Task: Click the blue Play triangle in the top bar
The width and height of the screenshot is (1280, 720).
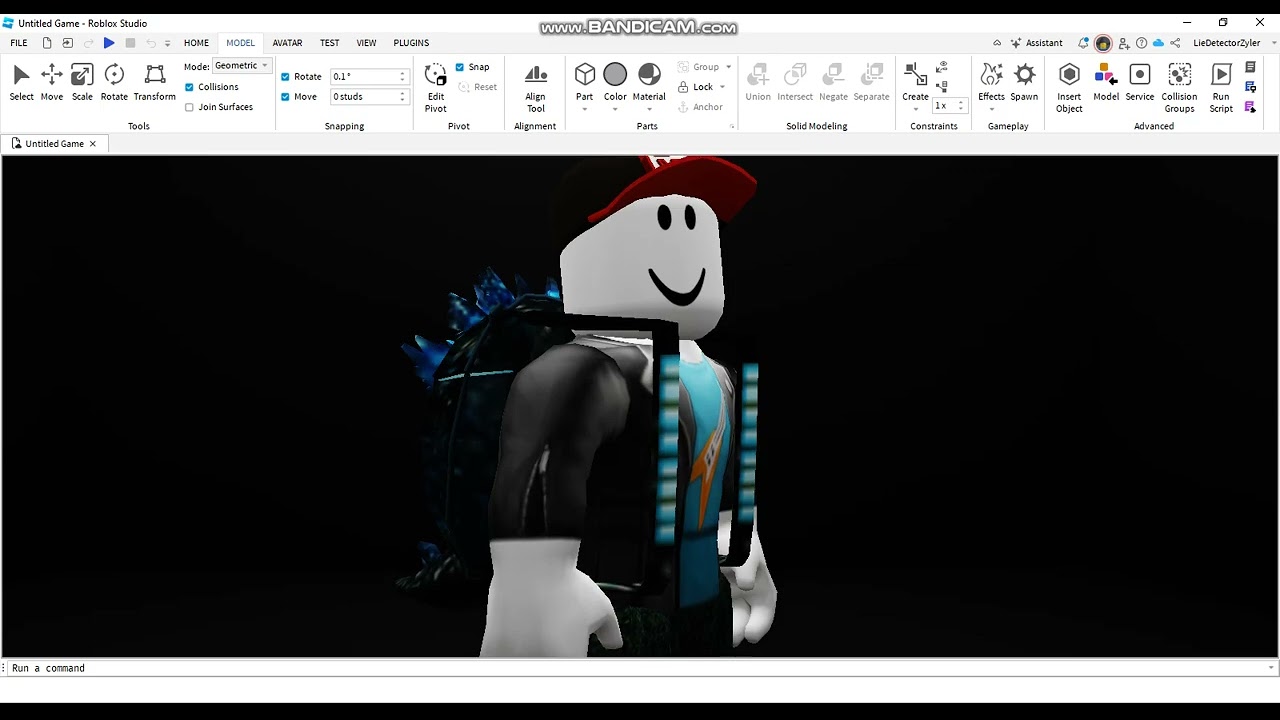Action: click(109, 43)
